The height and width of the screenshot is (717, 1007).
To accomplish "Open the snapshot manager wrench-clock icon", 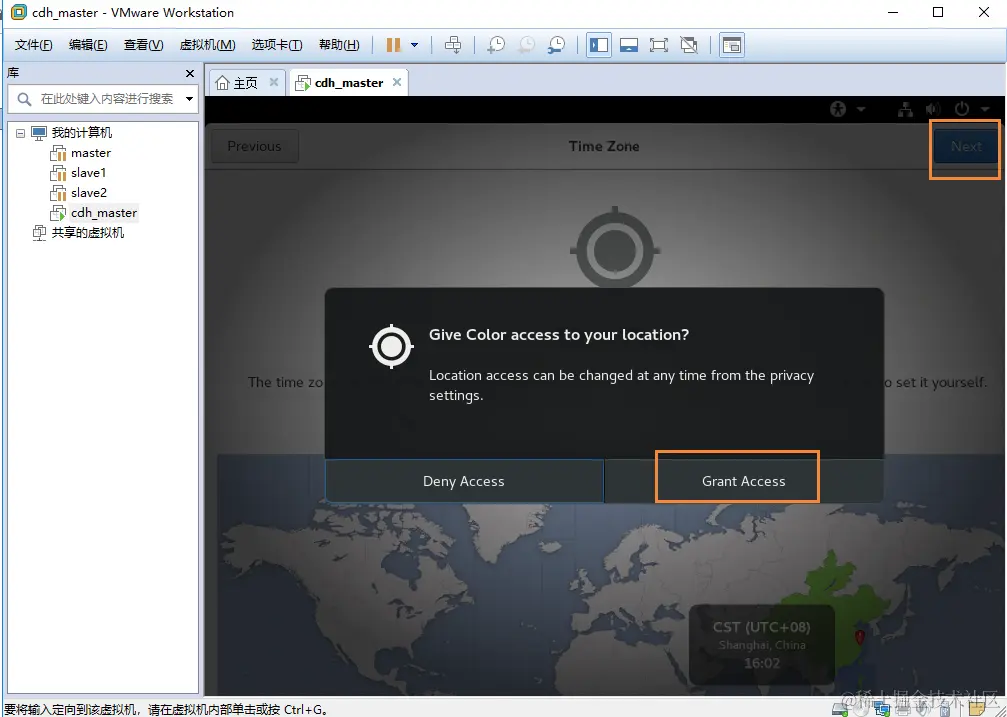I will (x=557, y=45).
